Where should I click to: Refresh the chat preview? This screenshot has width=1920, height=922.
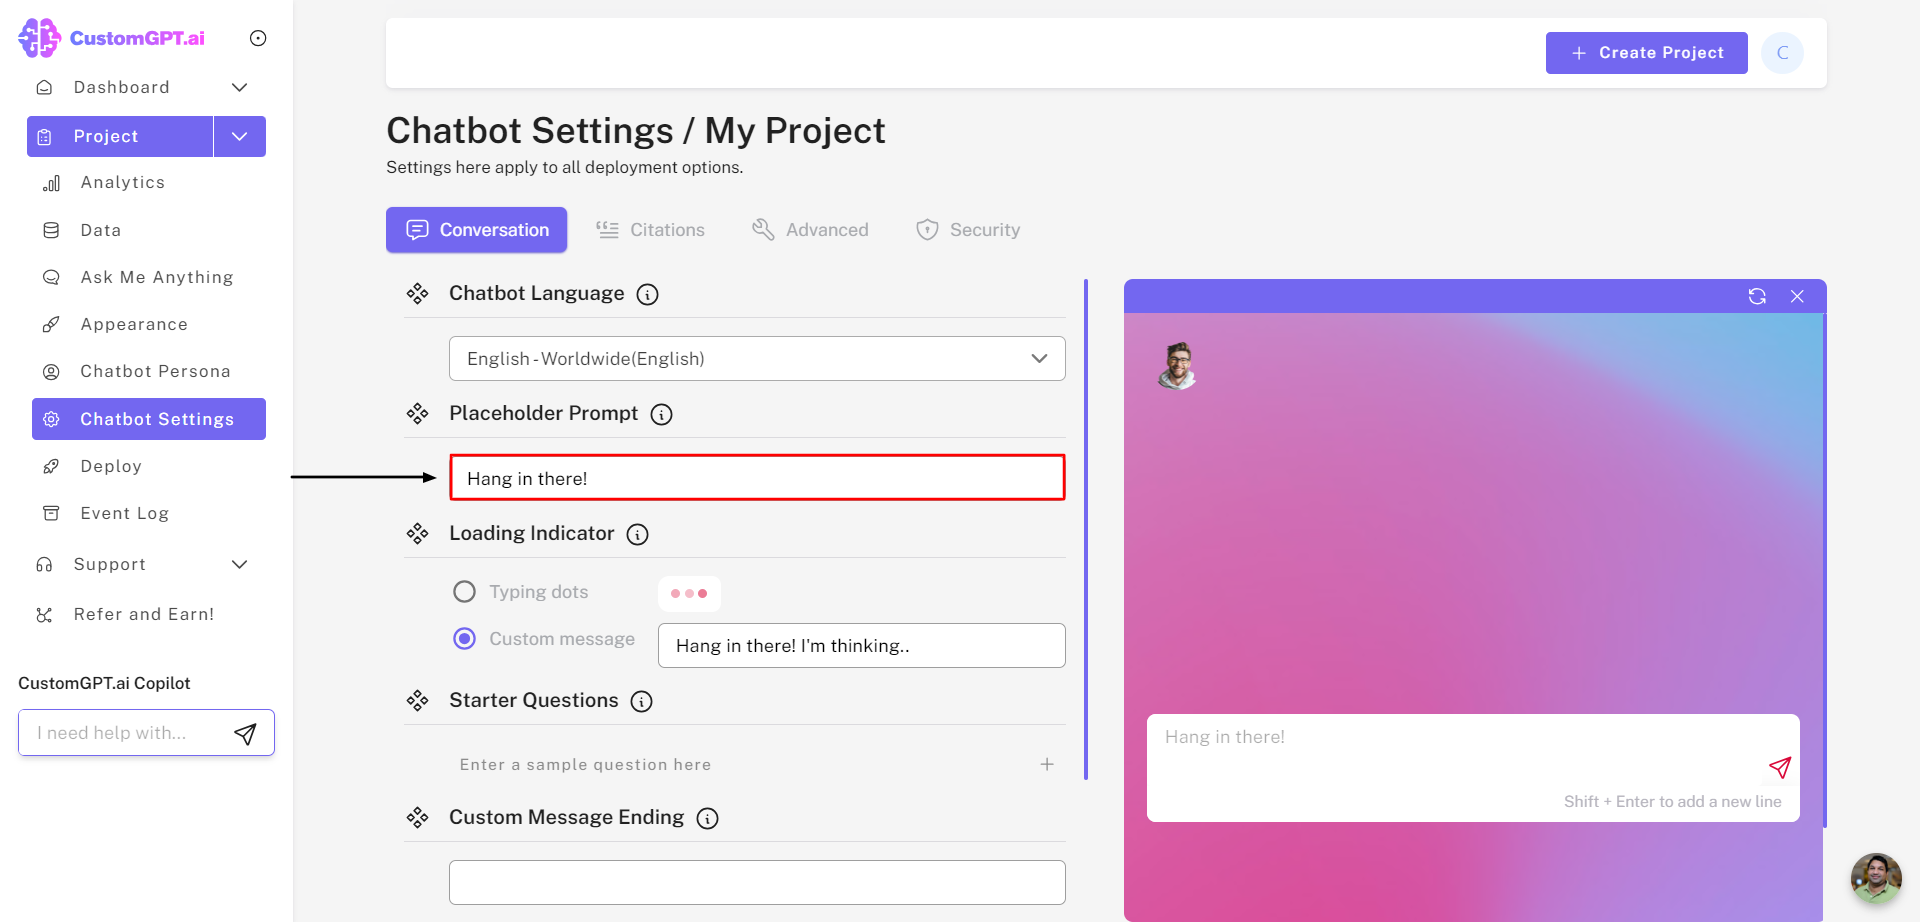[1757, 296]
